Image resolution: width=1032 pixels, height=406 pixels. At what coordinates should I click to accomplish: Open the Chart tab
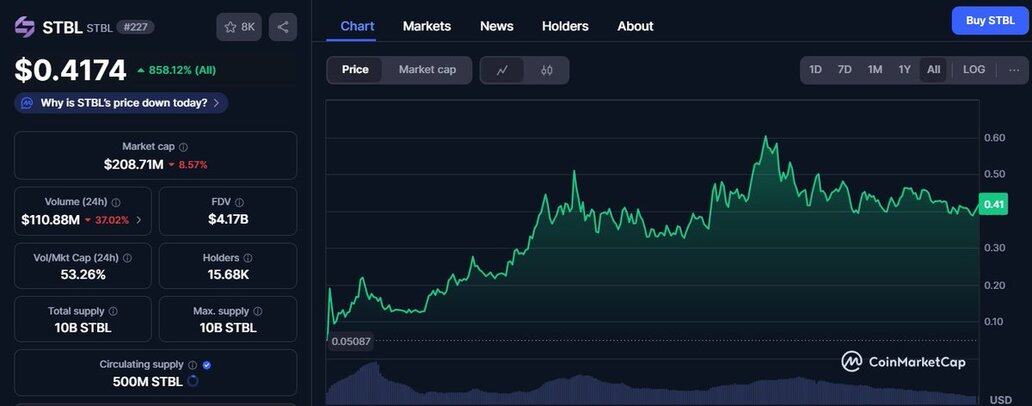357,26
